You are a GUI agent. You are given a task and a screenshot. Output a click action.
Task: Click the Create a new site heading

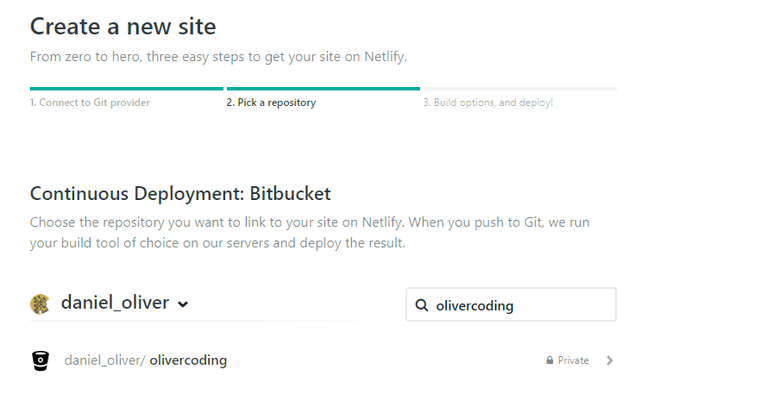[x=123, y=26]
